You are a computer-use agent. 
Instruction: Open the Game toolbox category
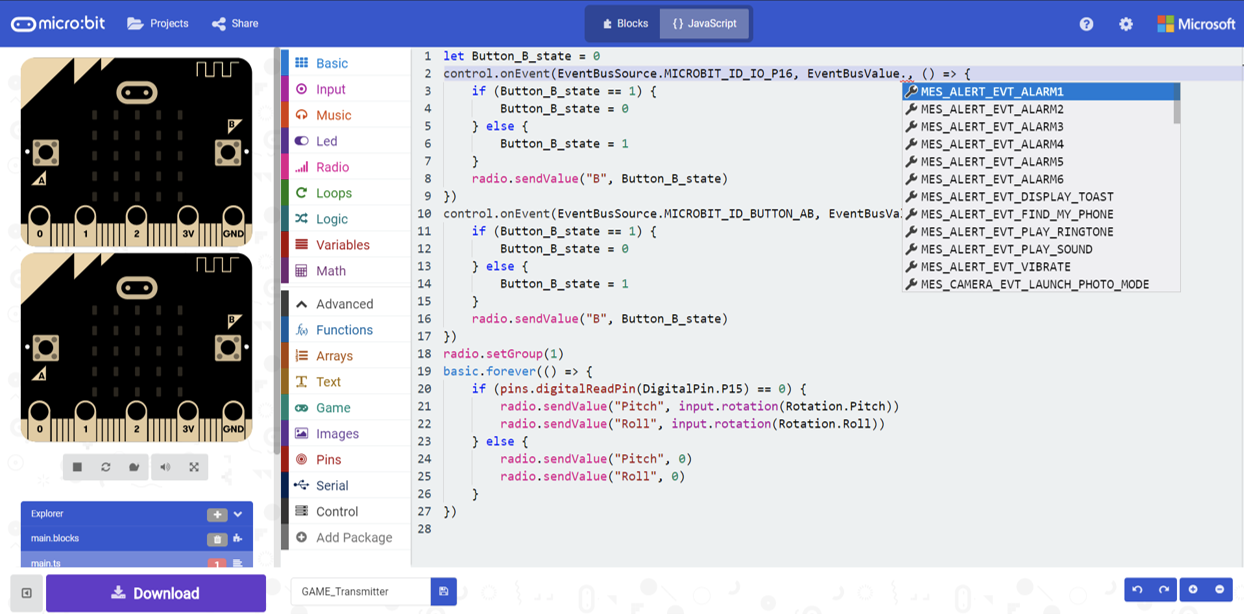(346, 408)
